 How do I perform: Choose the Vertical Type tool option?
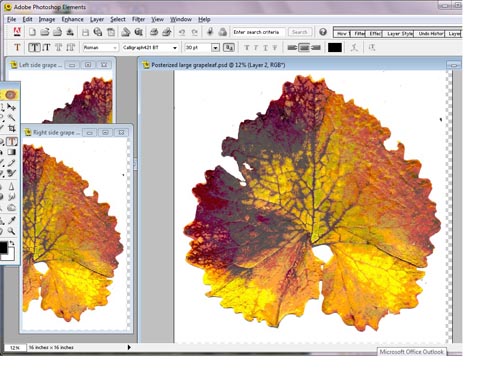46,47
